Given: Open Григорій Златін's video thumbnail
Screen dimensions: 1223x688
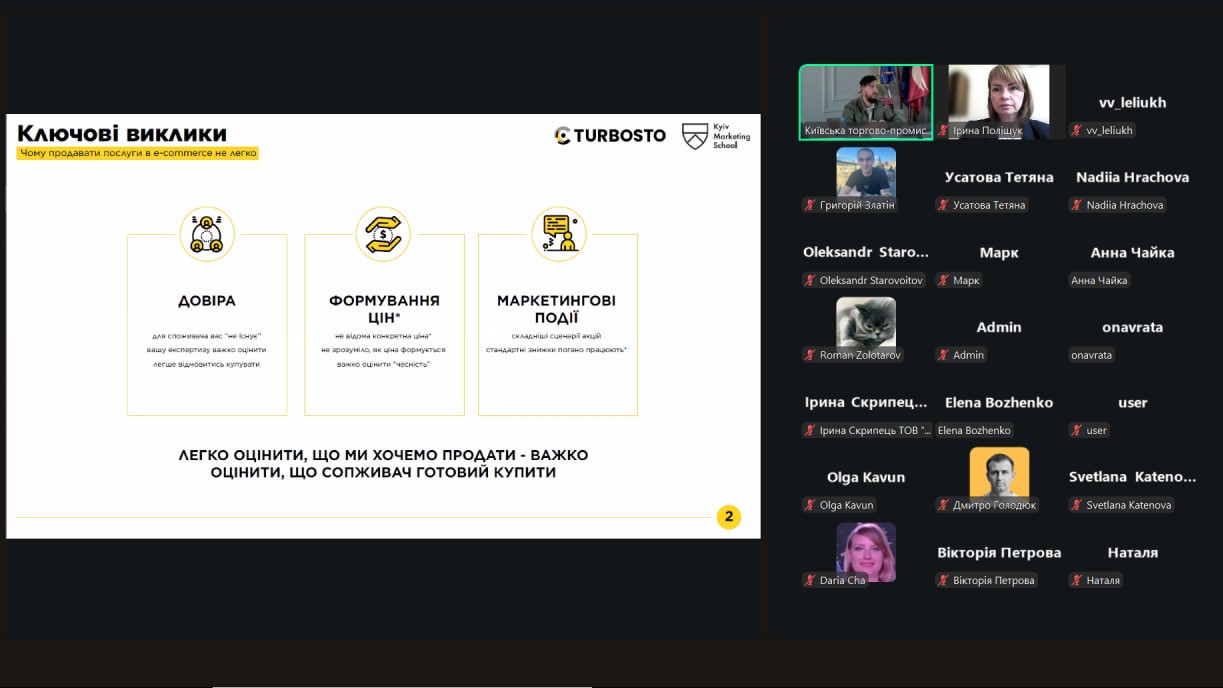Looking at the screenshot, I should pos(866,173).
